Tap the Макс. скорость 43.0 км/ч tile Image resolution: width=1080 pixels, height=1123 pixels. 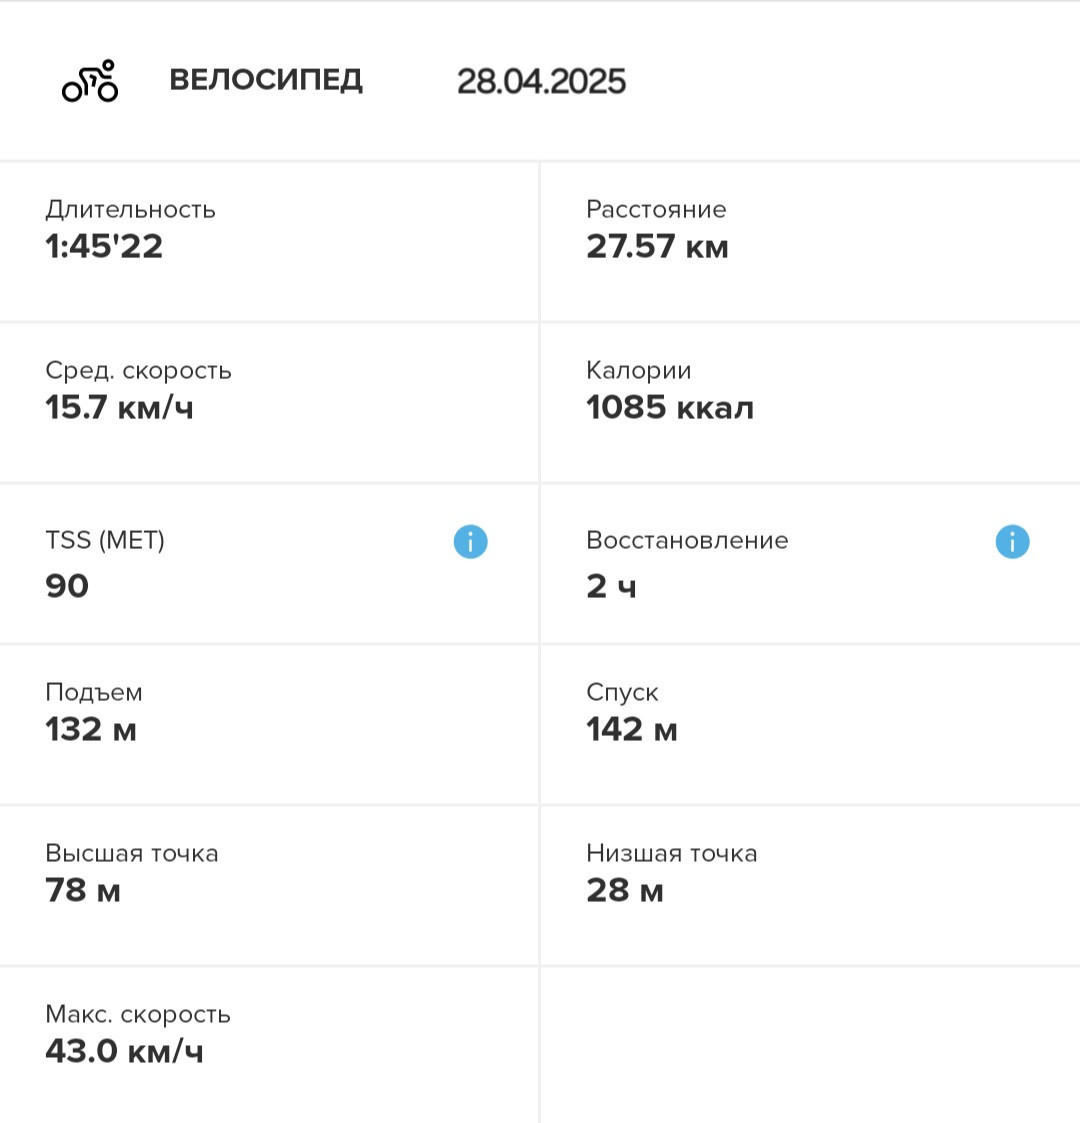[269, 1046]
